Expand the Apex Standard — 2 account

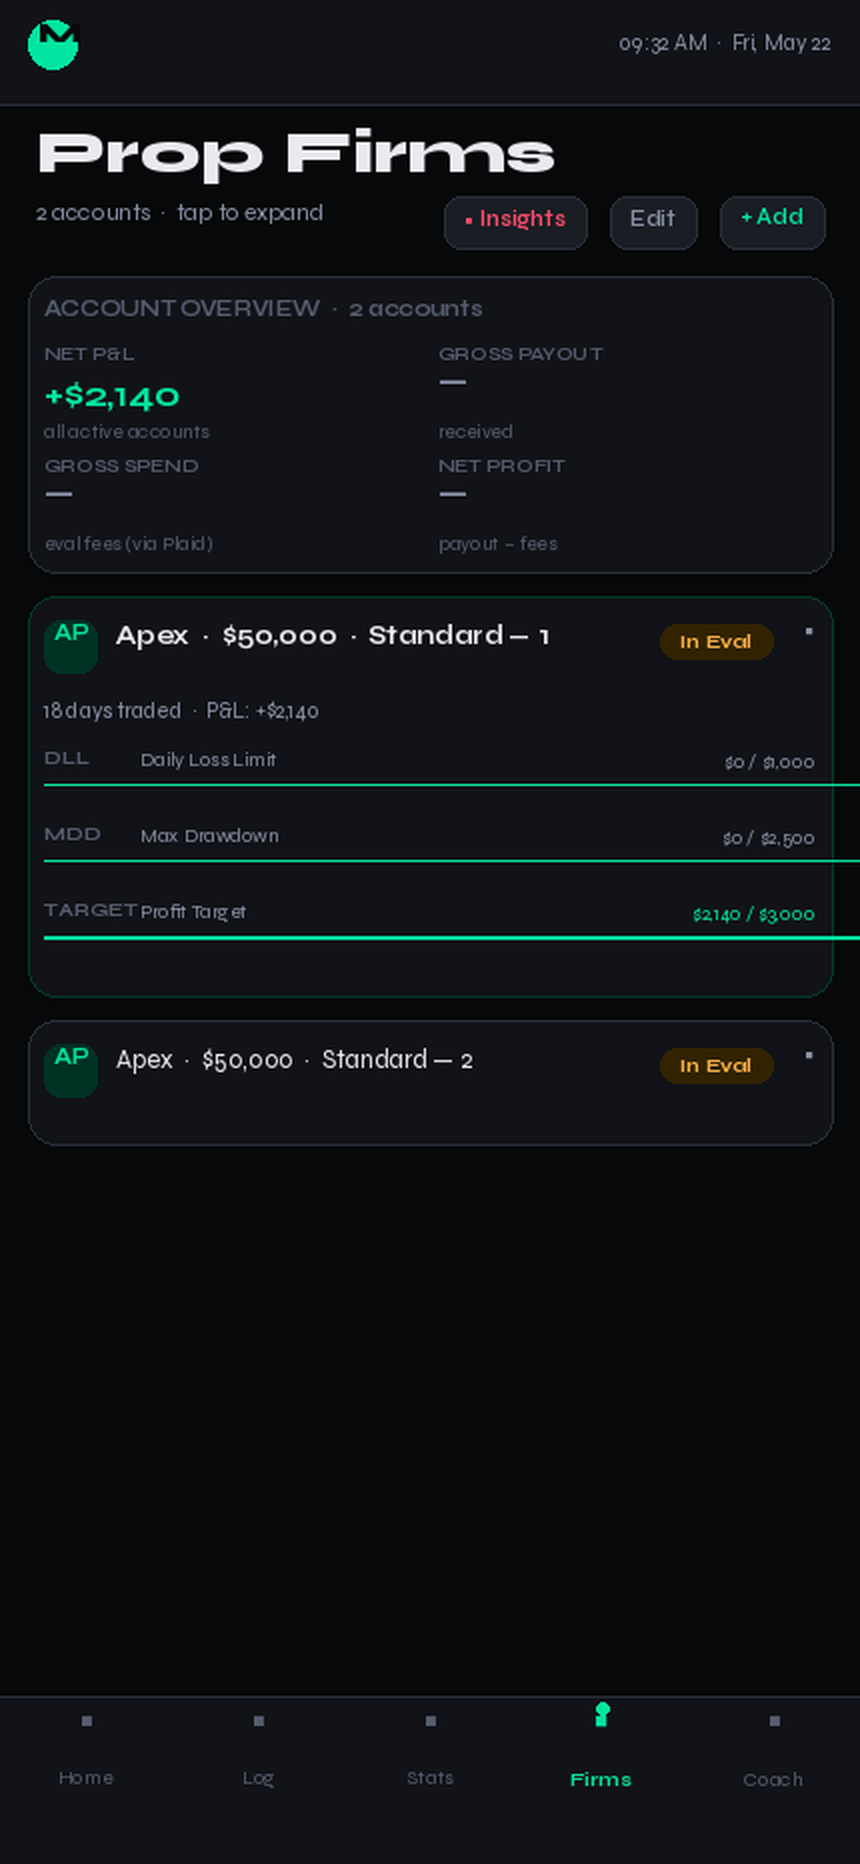[x=431, y=1083]
